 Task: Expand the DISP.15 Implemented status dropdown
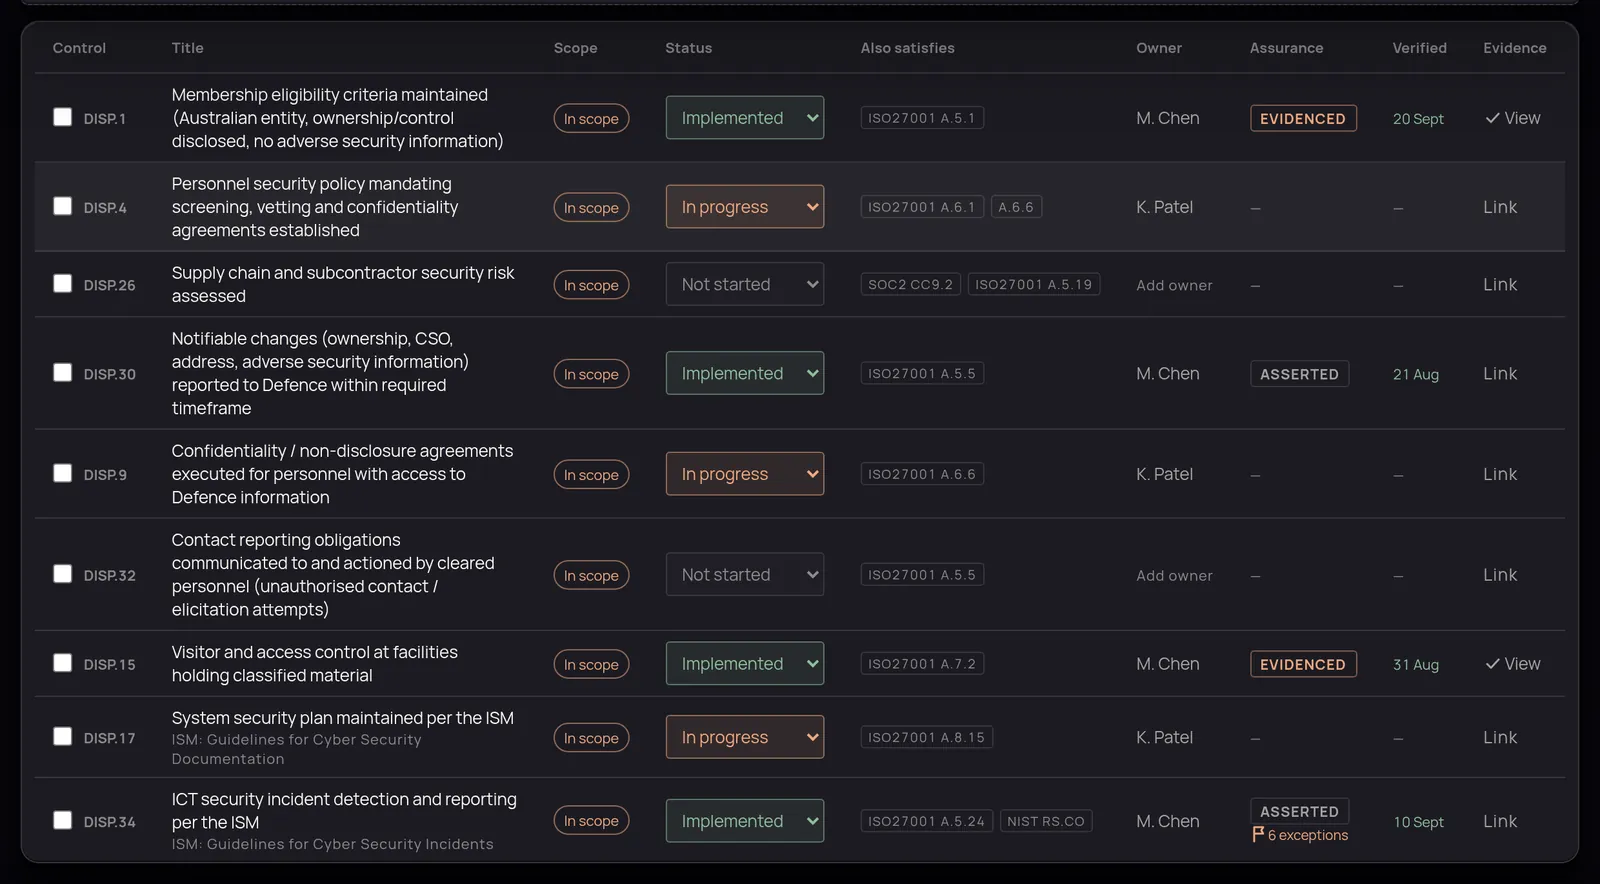point(745,664)
